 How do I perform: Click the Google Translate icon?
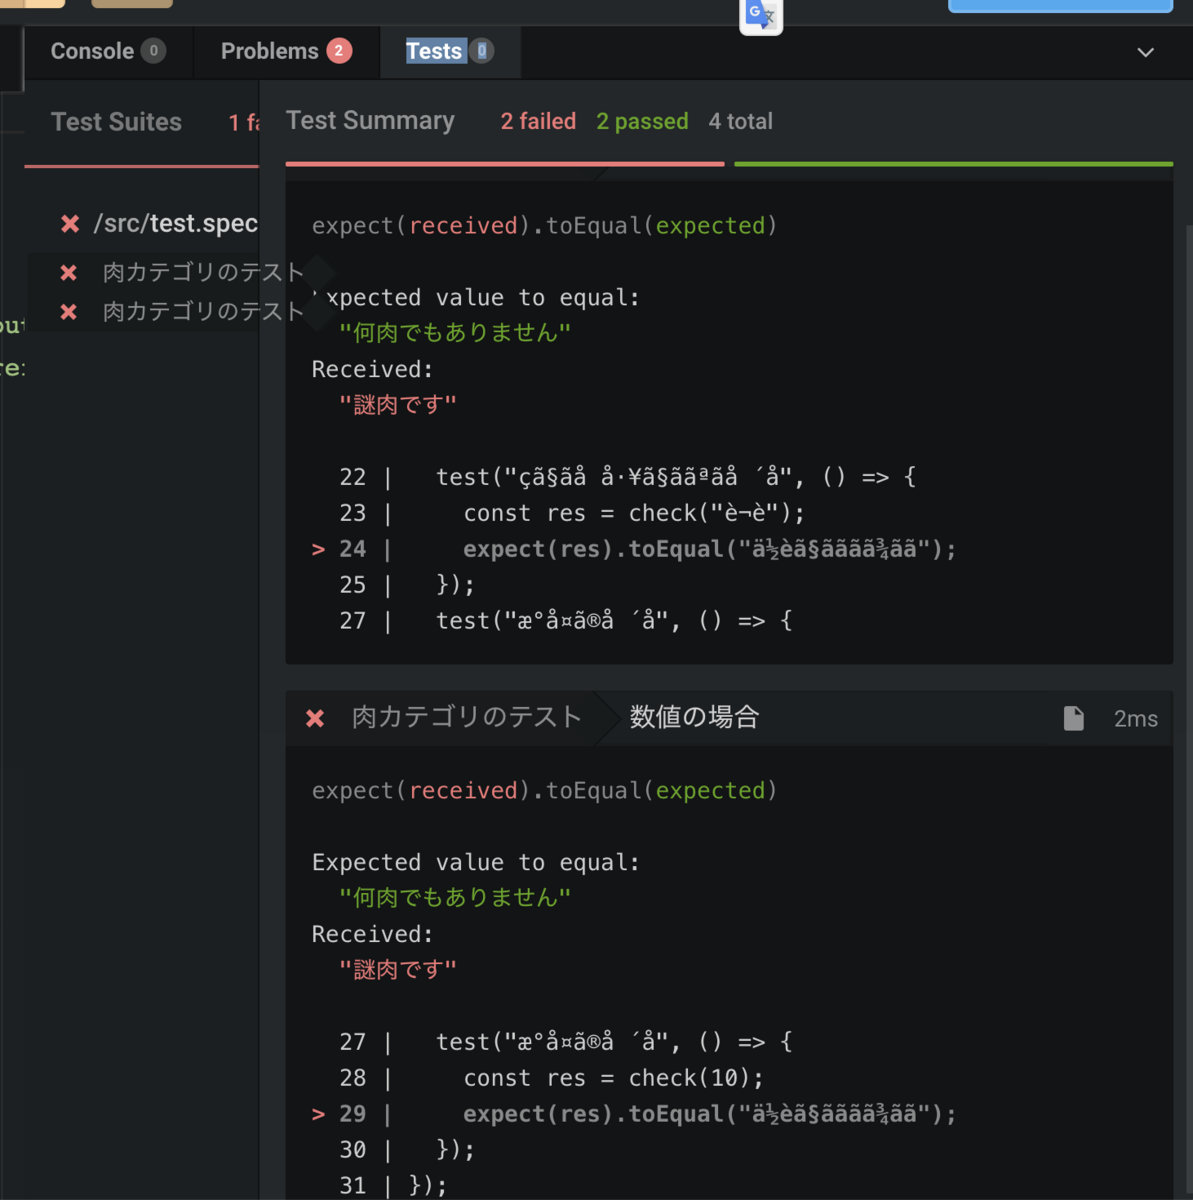760,15
